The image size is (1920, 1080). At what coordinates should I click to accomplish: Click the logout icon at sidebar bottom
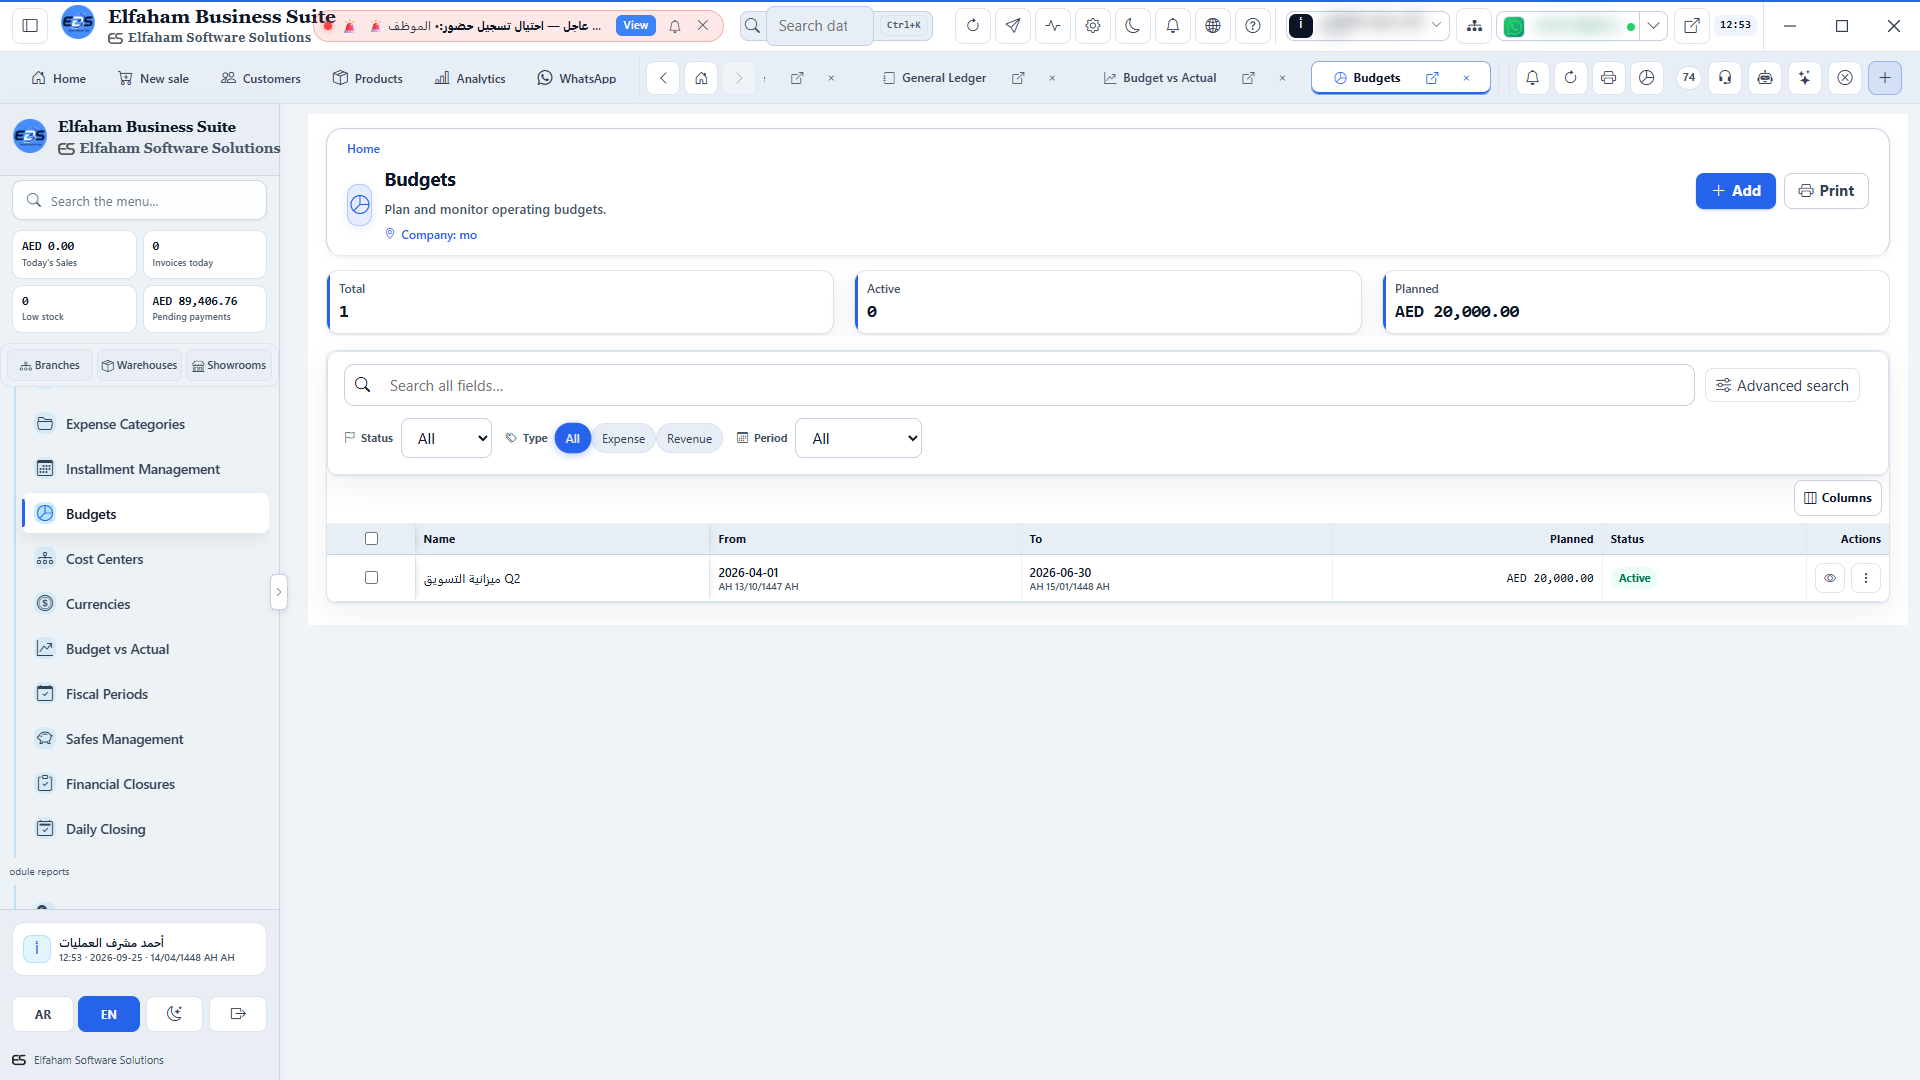click(238, 1014)
